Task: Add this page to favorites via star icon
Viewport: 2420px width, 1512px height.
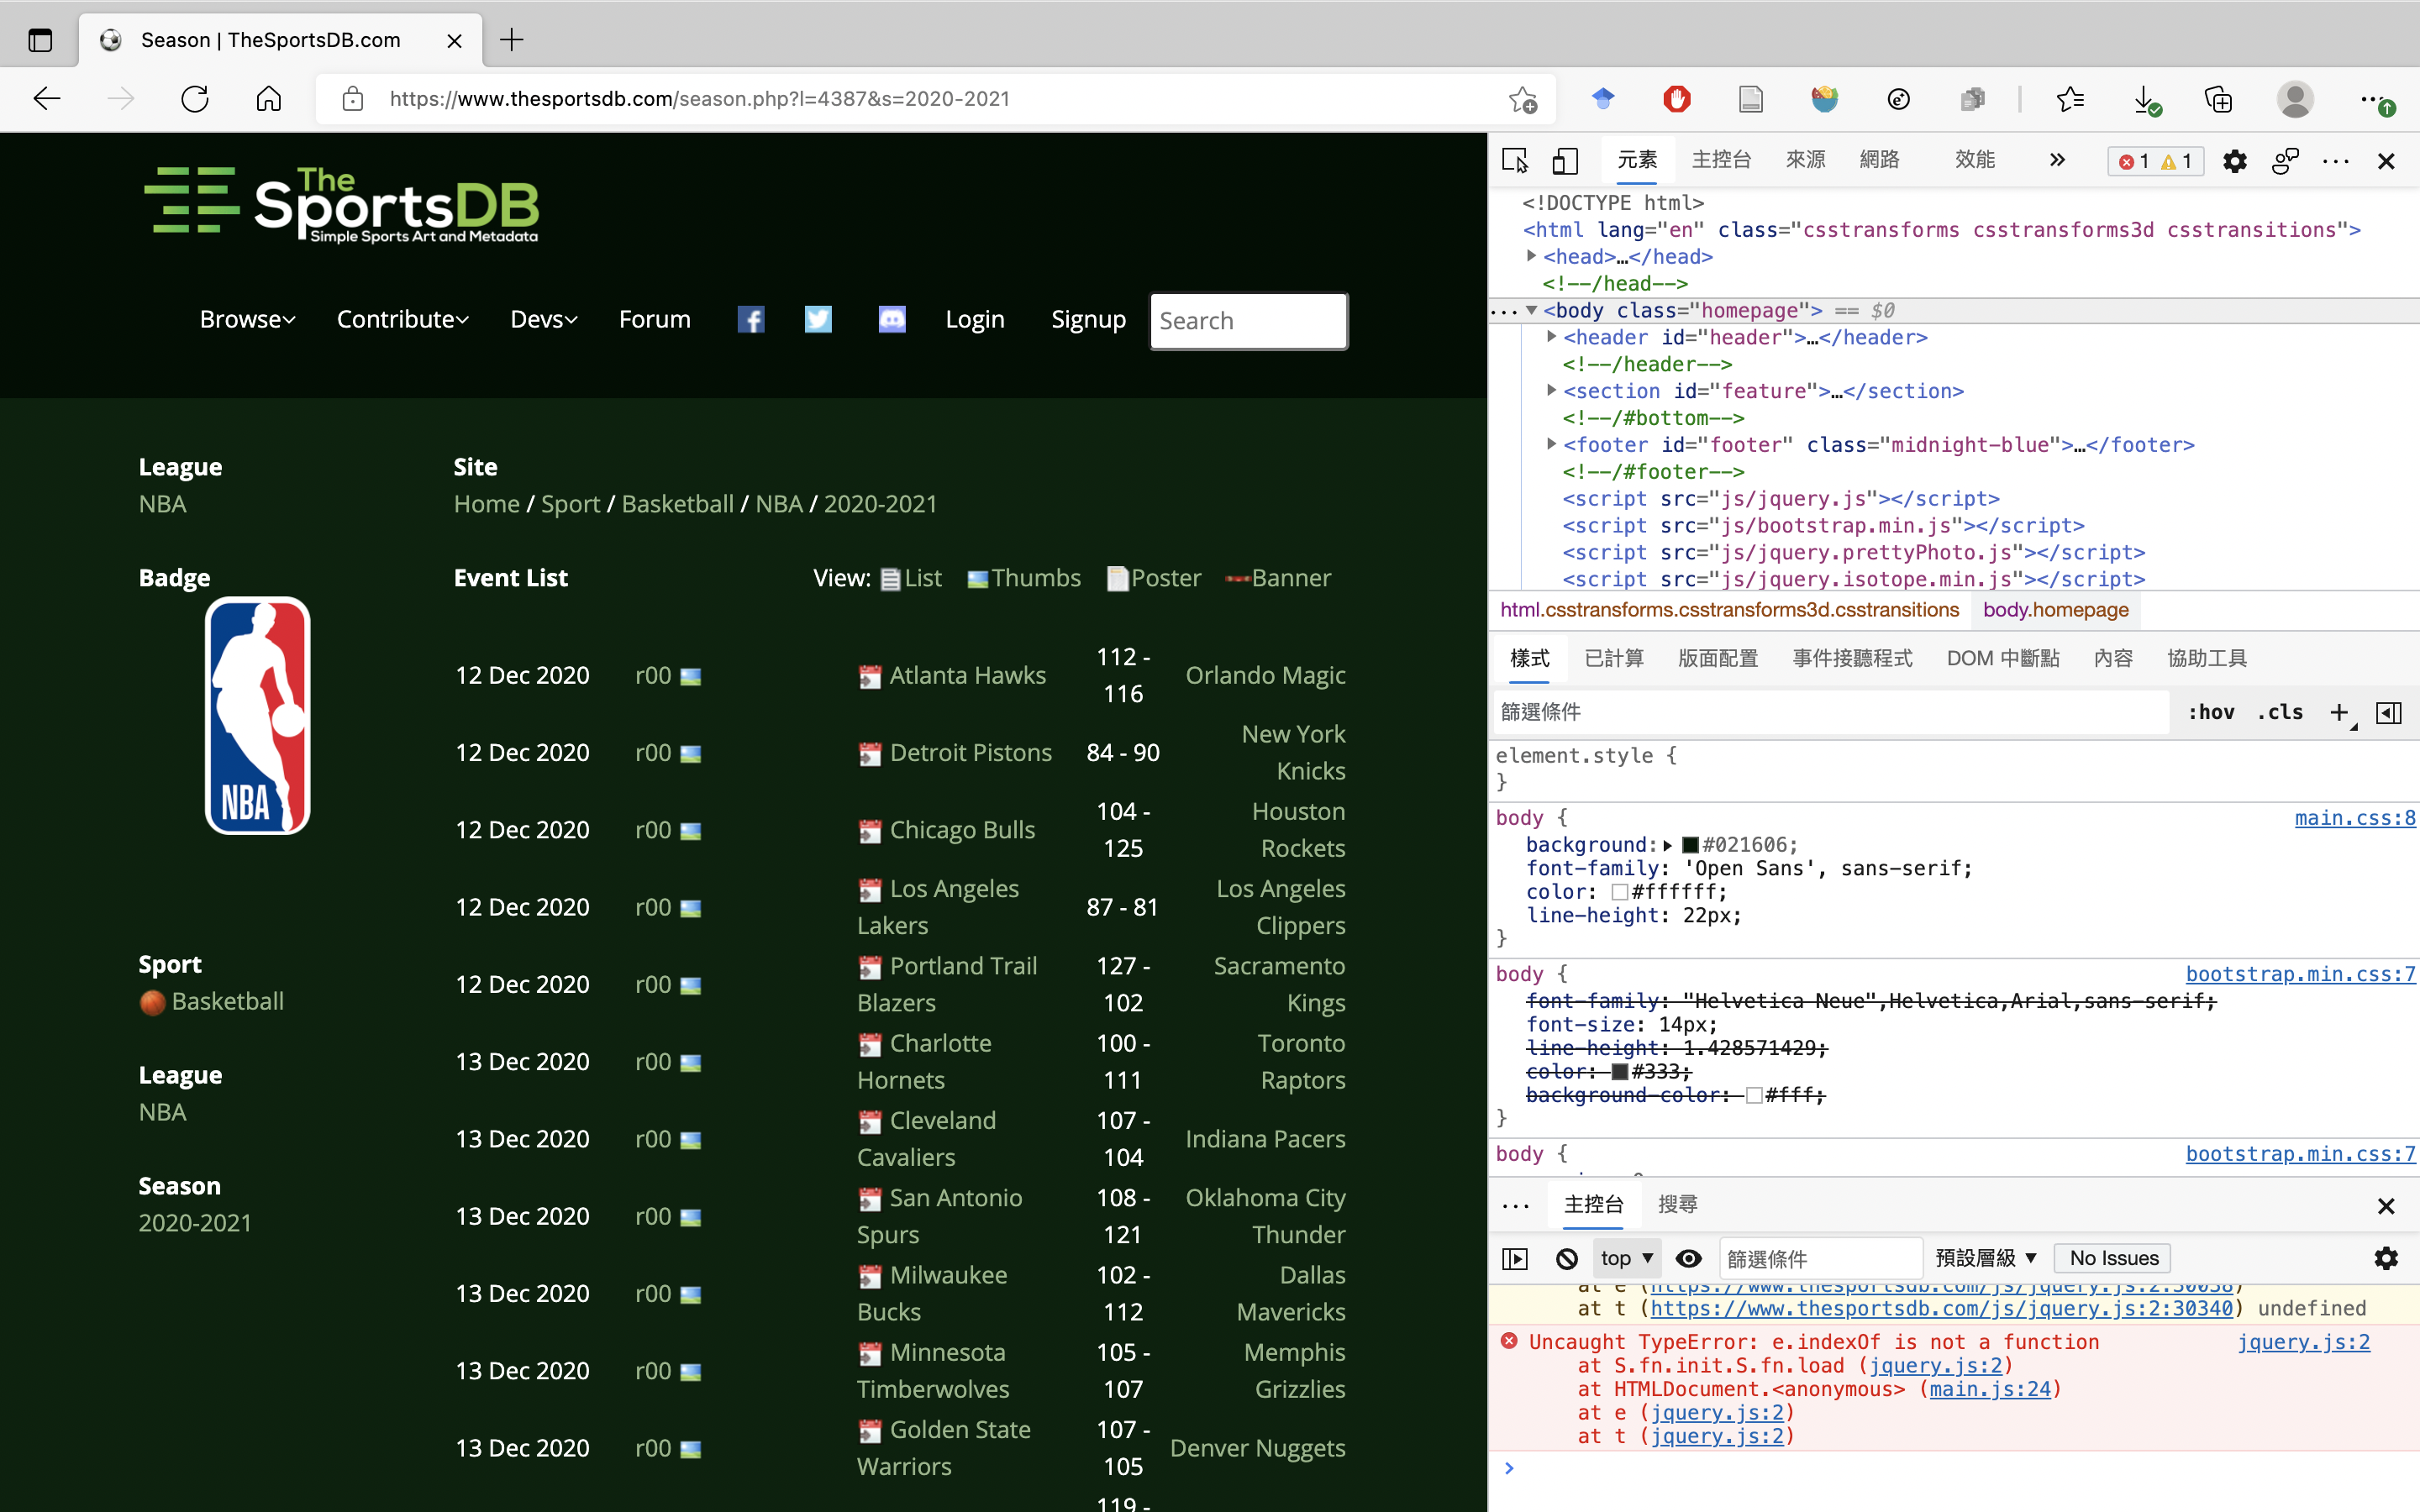Action: coord(1522,99)
